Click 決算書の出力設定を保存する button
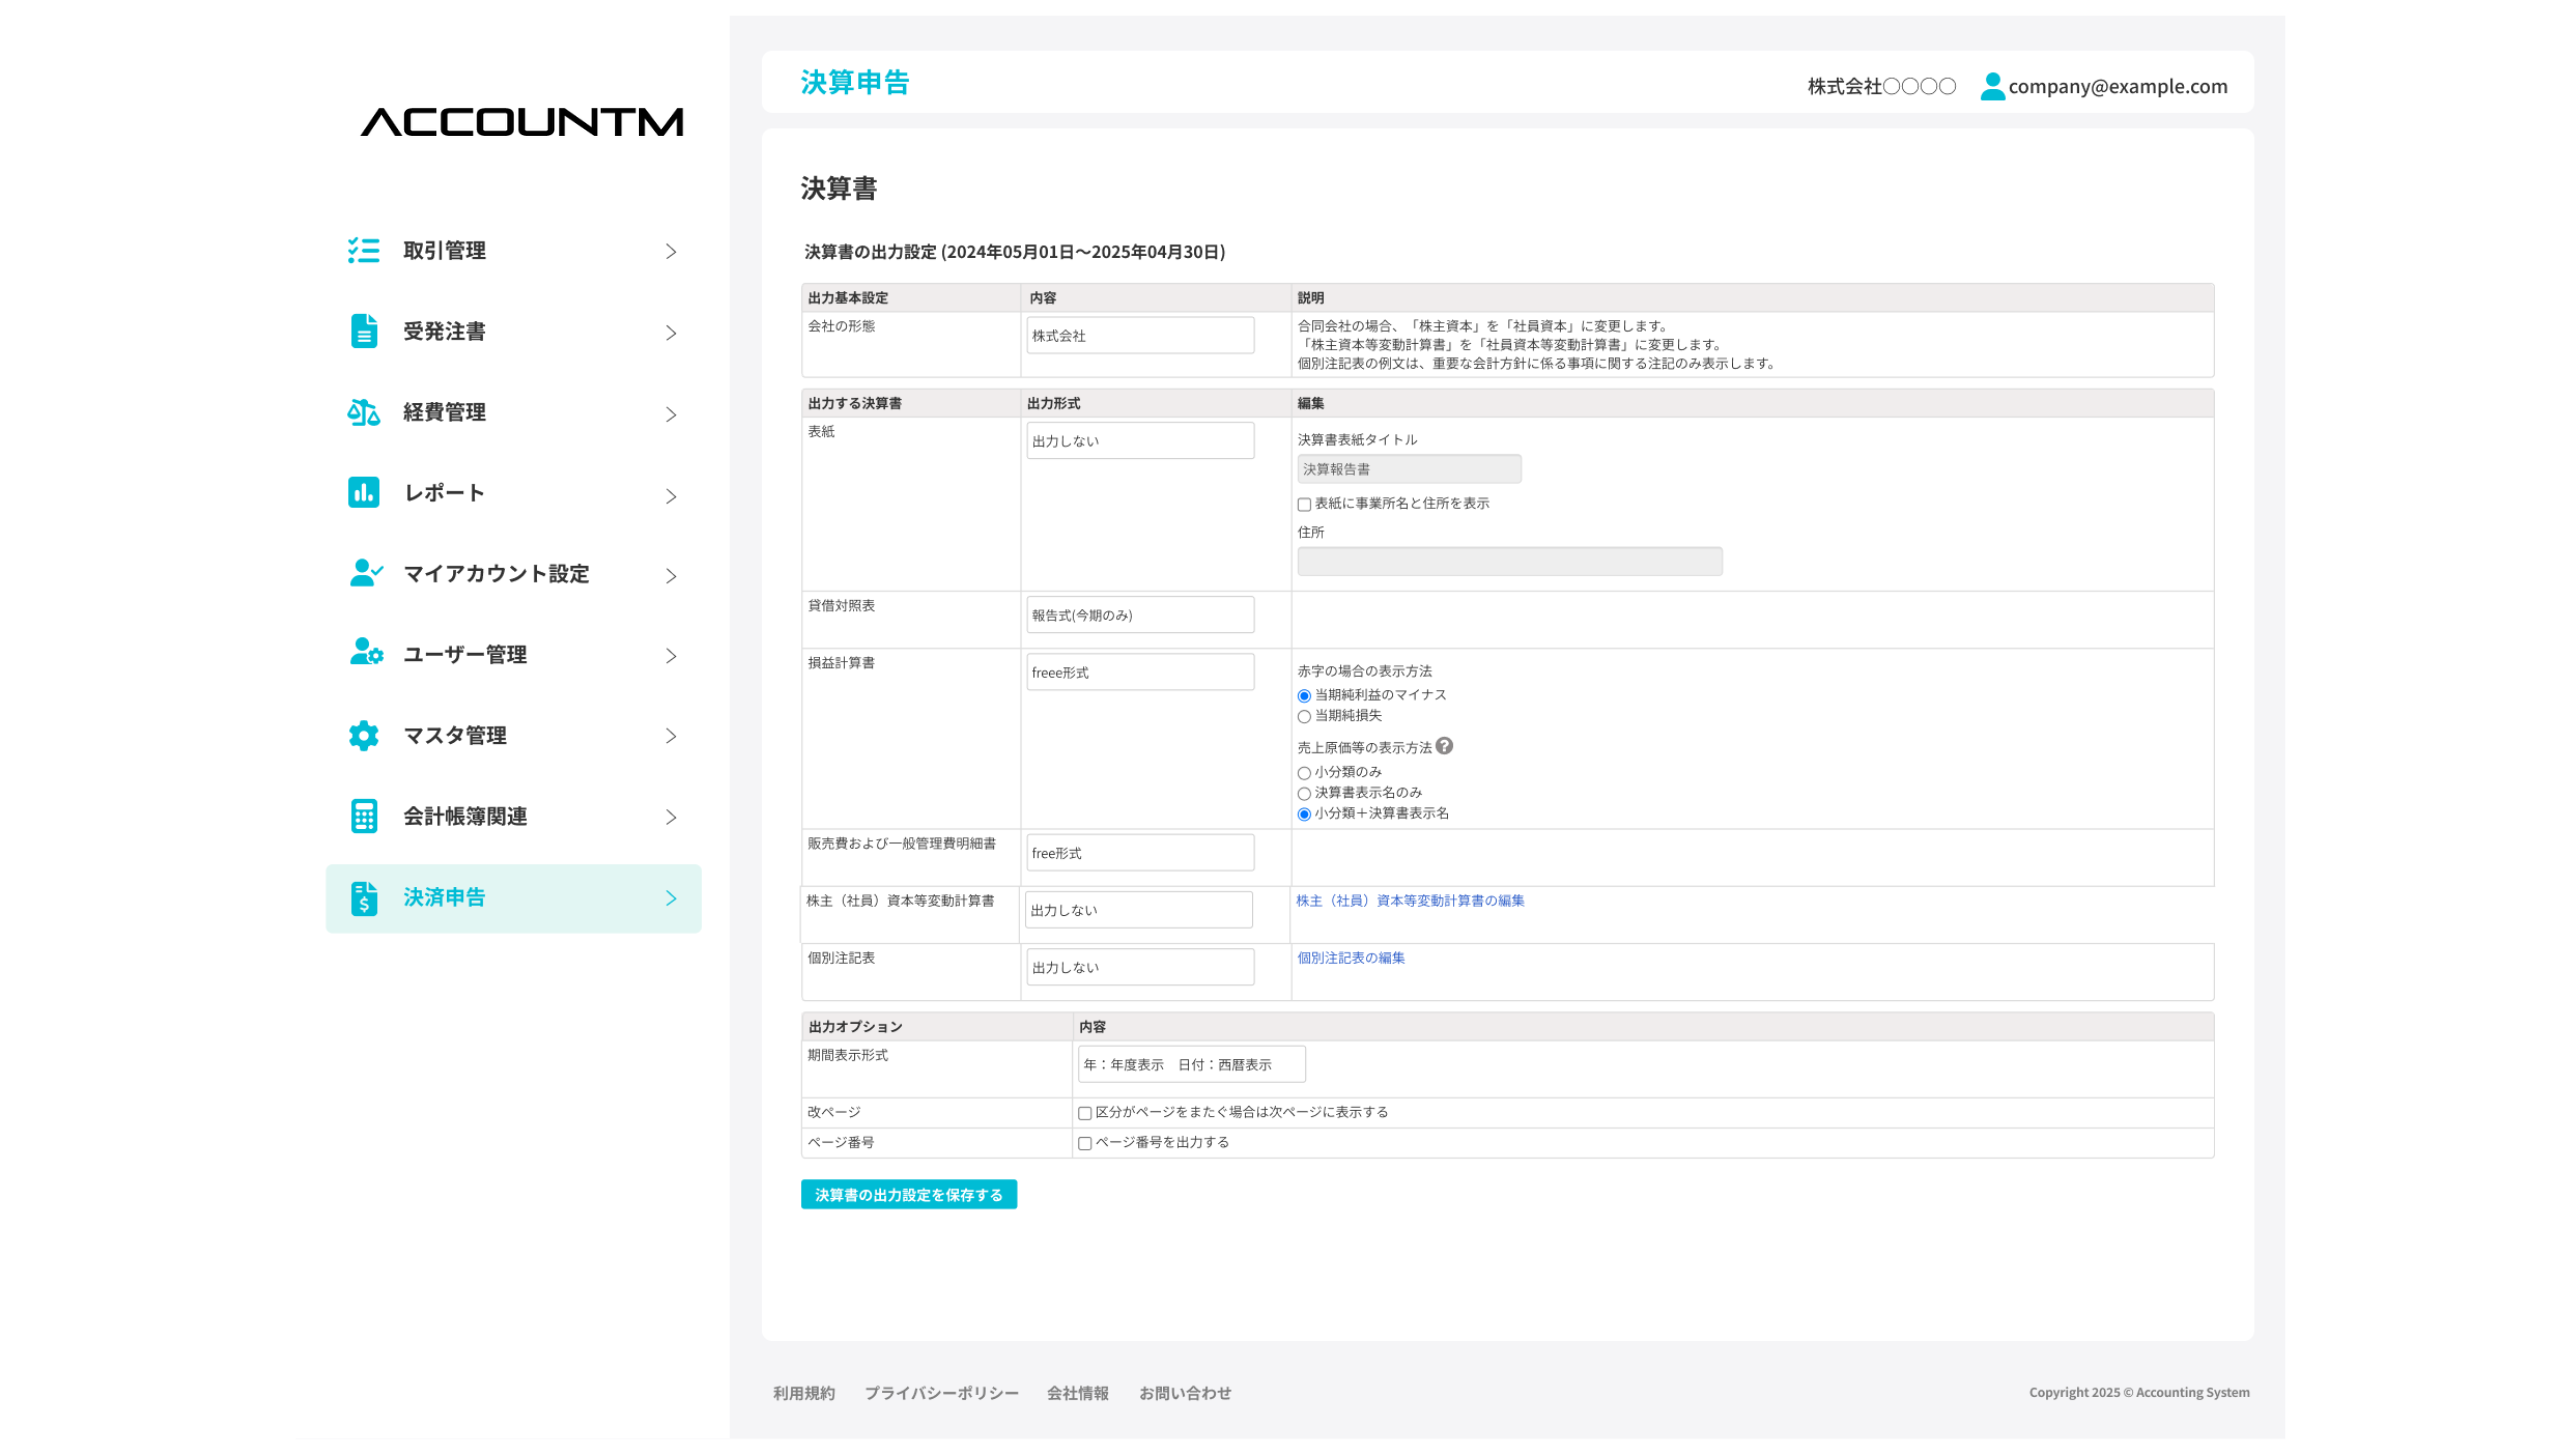Image resolution: width=2560 pixels, height=1440 pixels. (x=908, y=1195)
